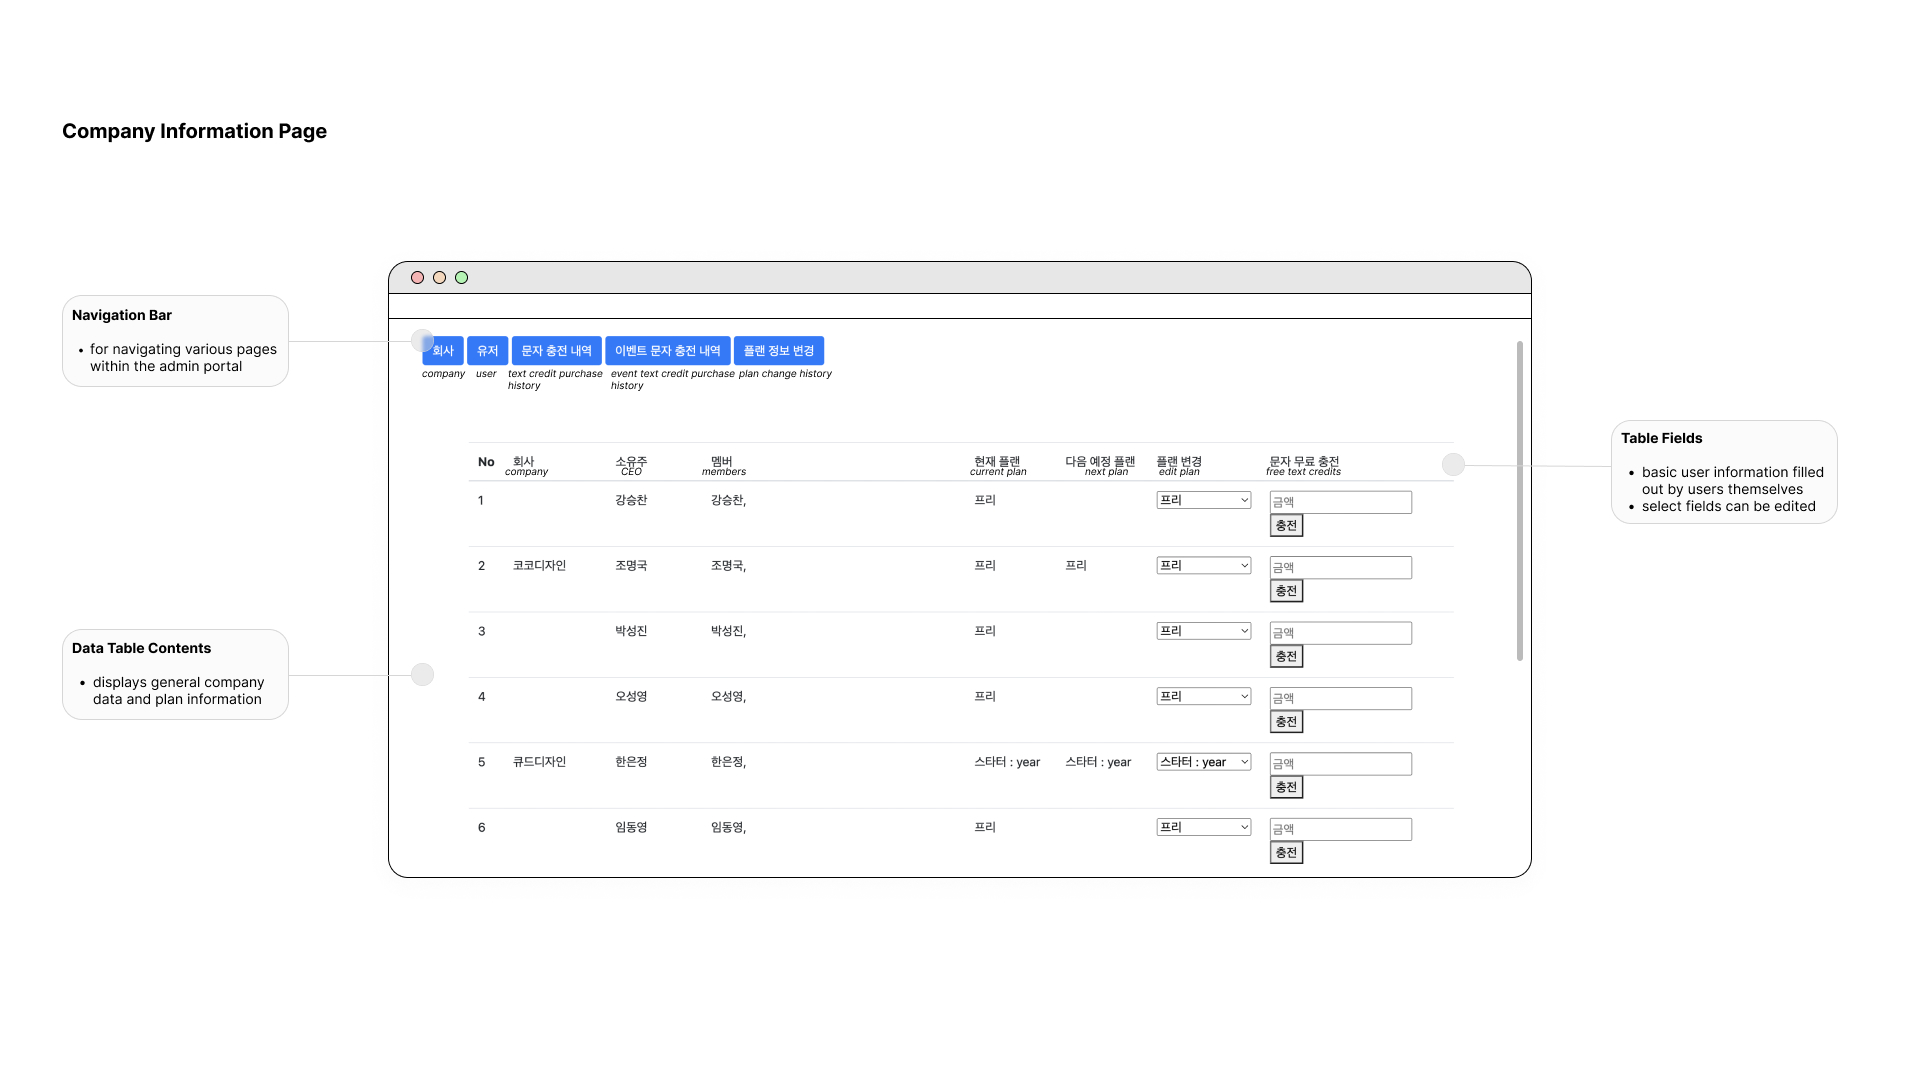
Task: Open the 유저 (user) nav button
Action: pos(487,351)
